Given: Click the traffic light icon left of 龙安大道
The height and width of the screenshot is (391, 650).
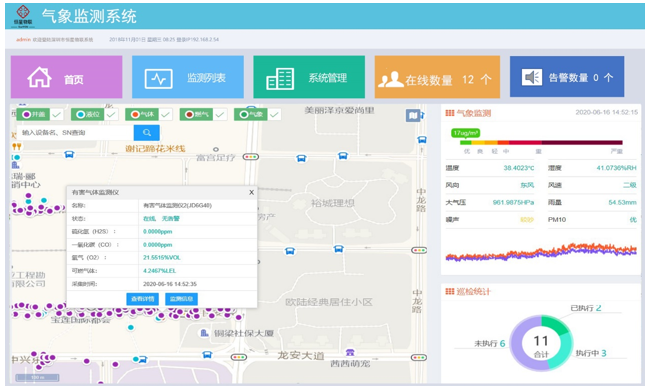Looking at the screenshot, I should click(x=238, y=357).
